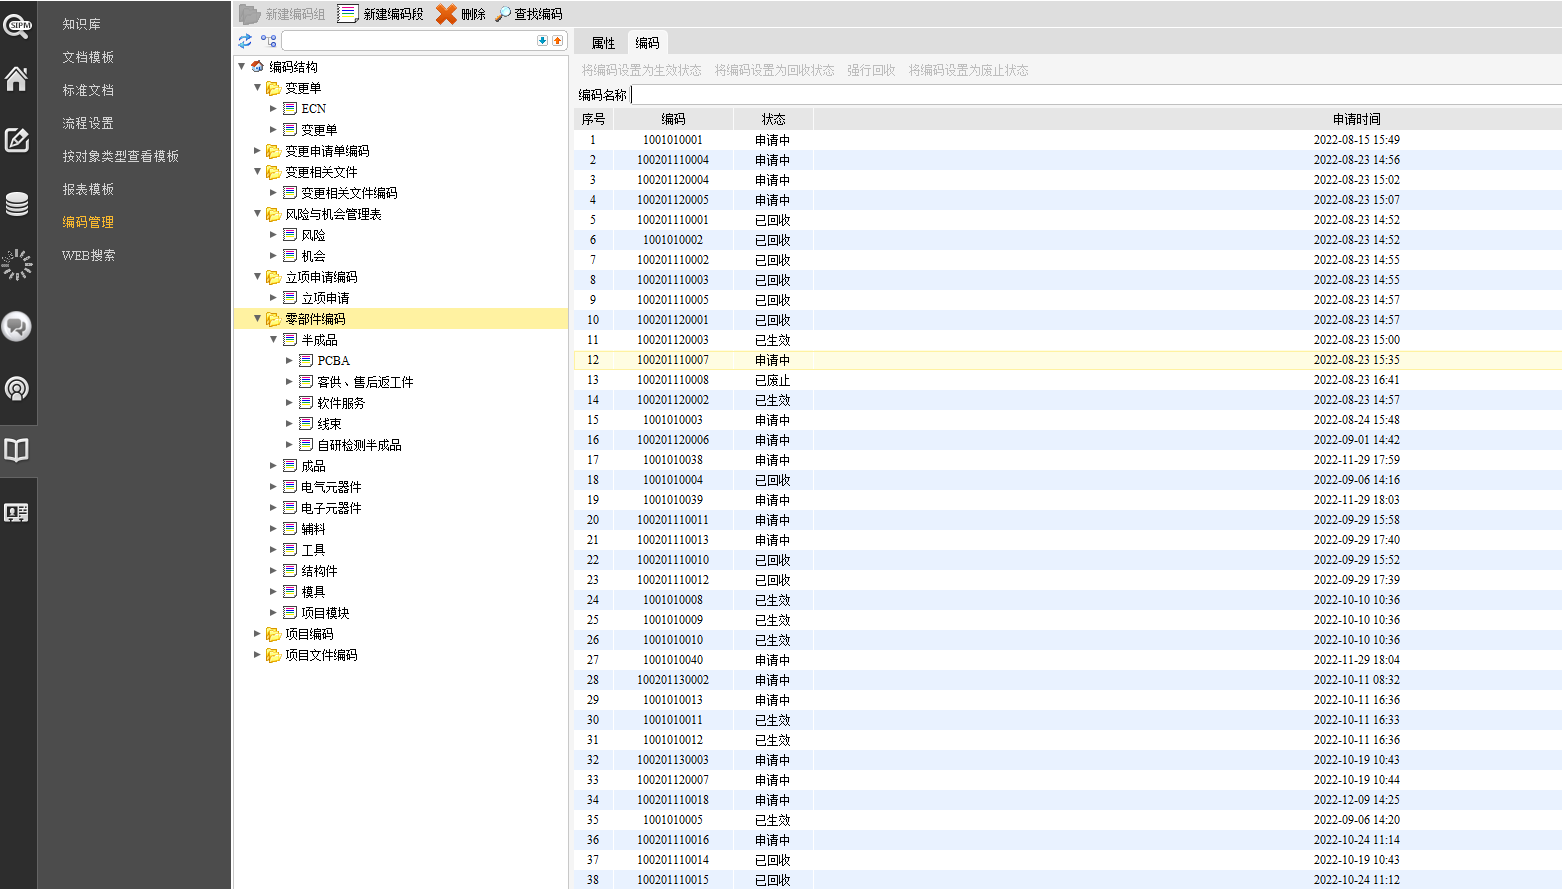
Task: Collapse the 零部件编码 tree node
Action: [257, 319]
